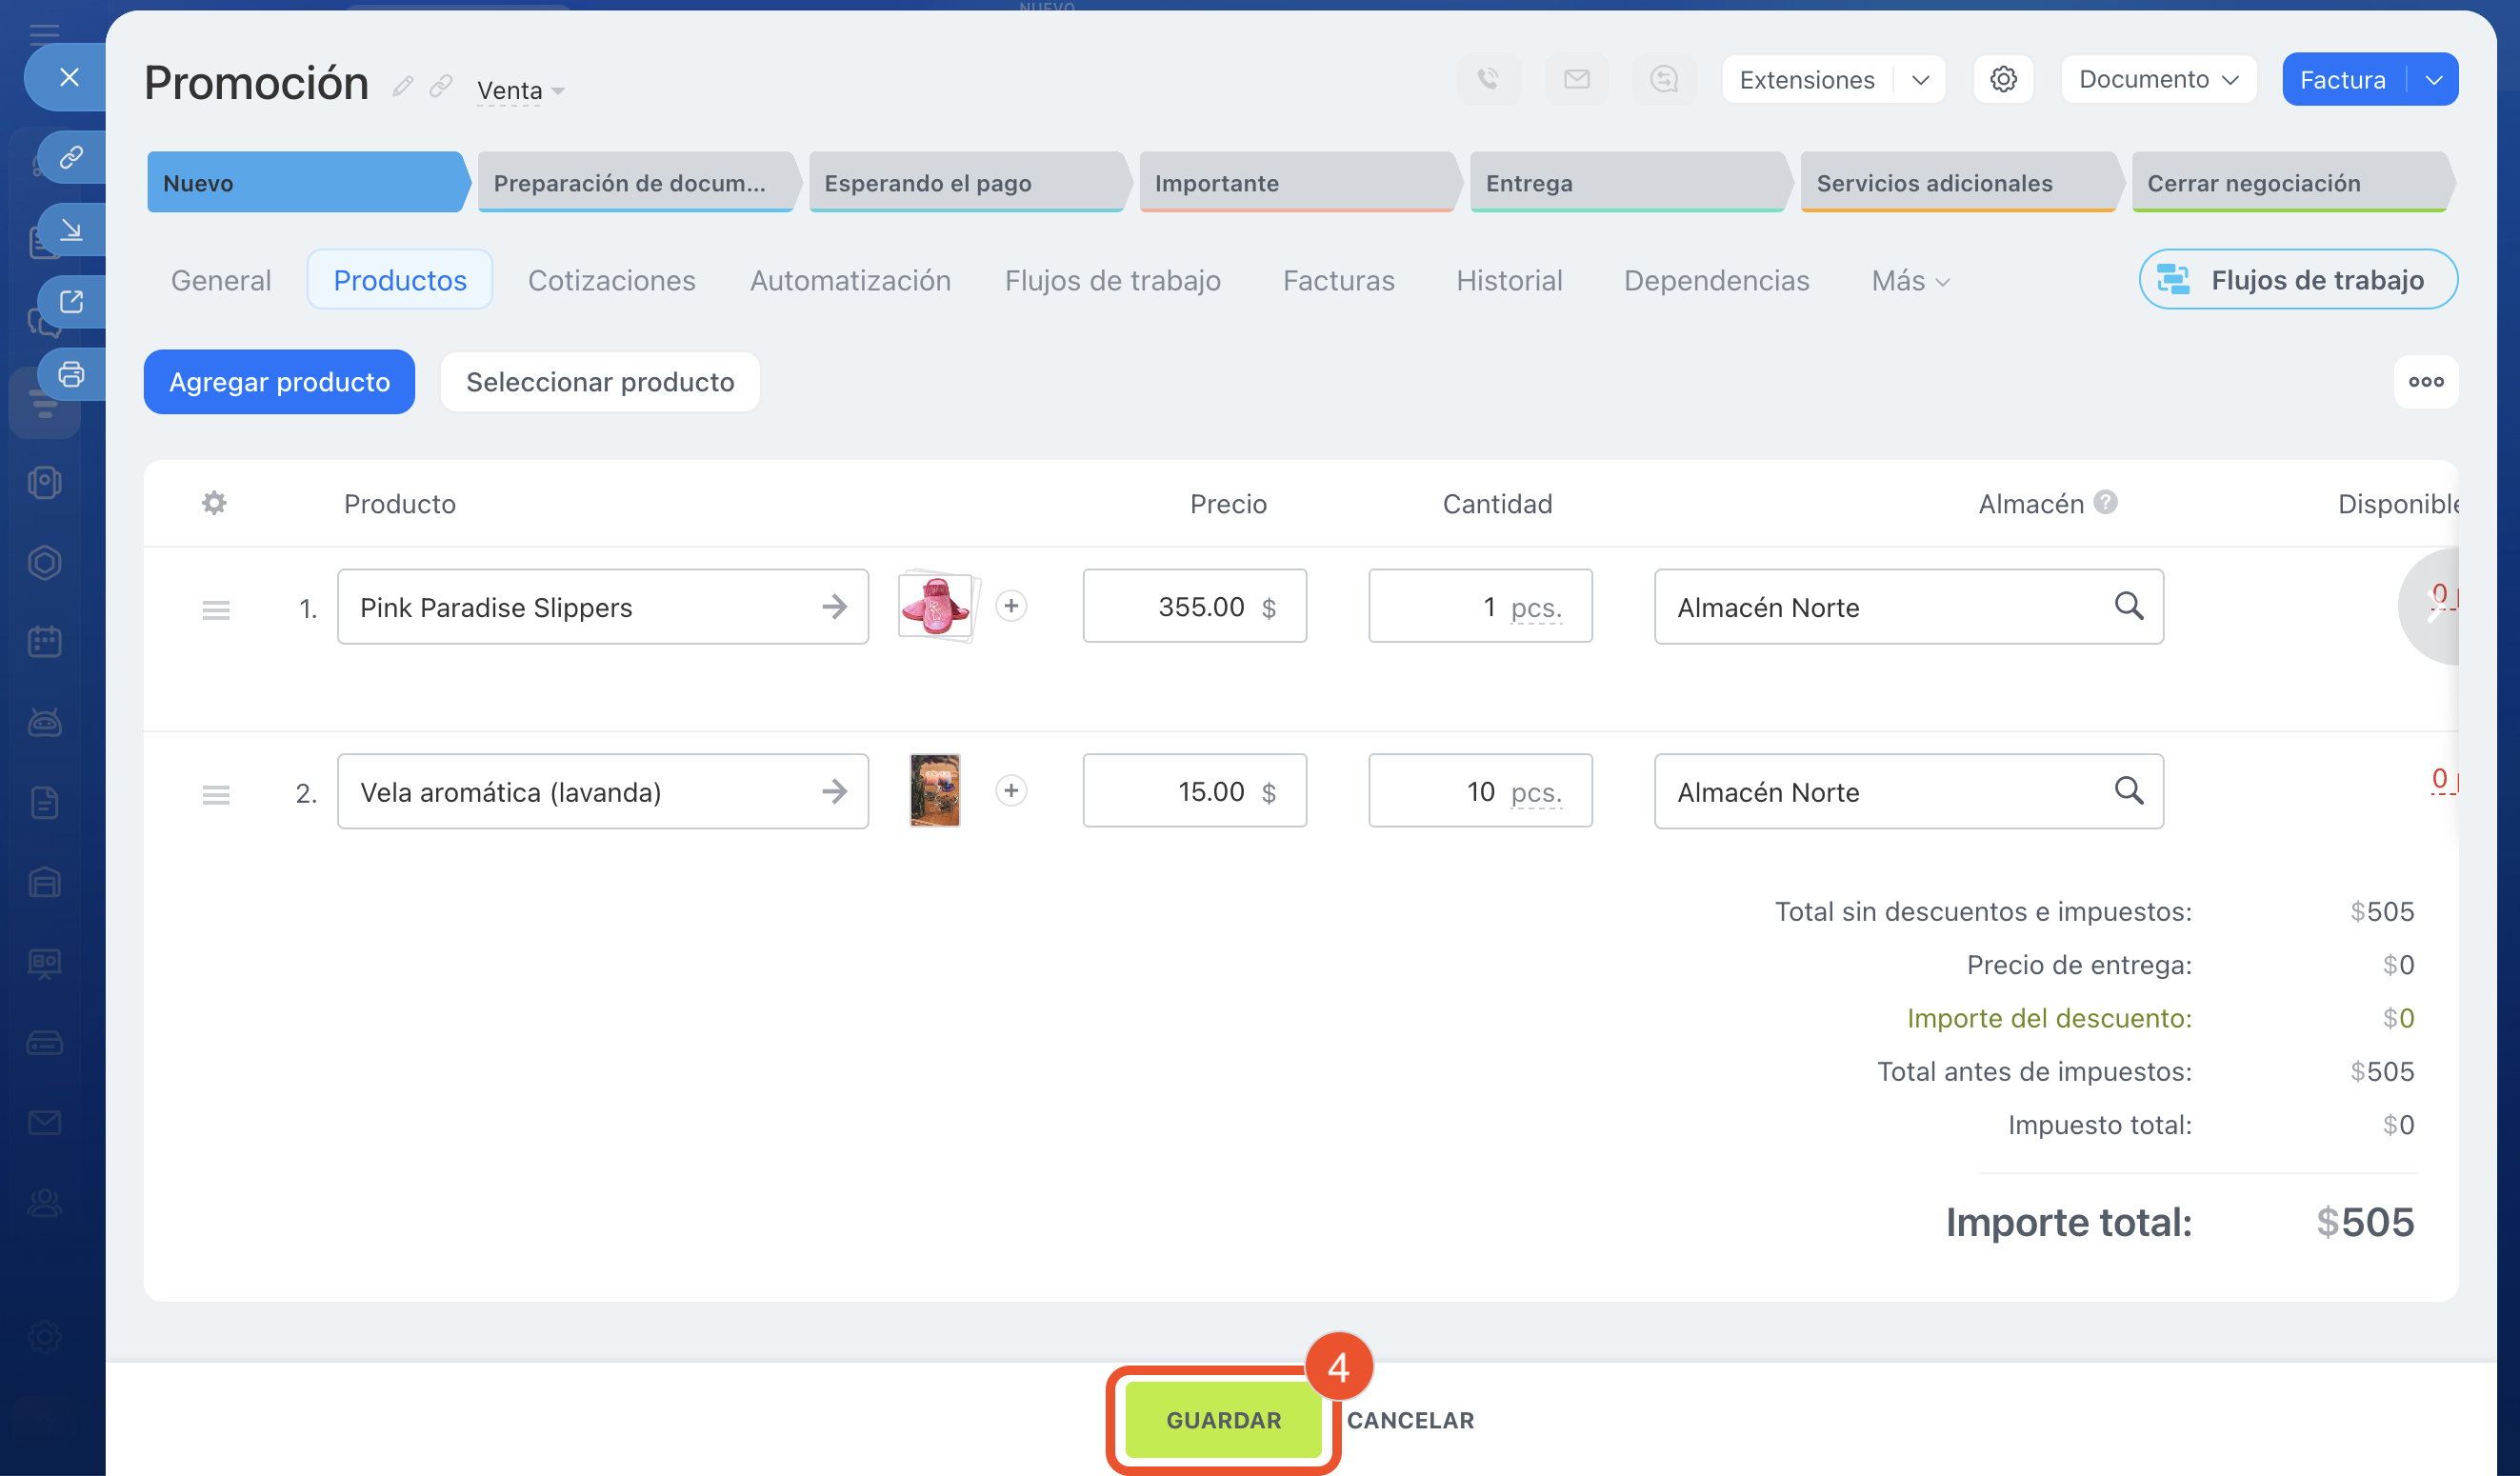Switch to the Cotizaciones tab
The image size is (2520, 1476).
coord(611,281)
